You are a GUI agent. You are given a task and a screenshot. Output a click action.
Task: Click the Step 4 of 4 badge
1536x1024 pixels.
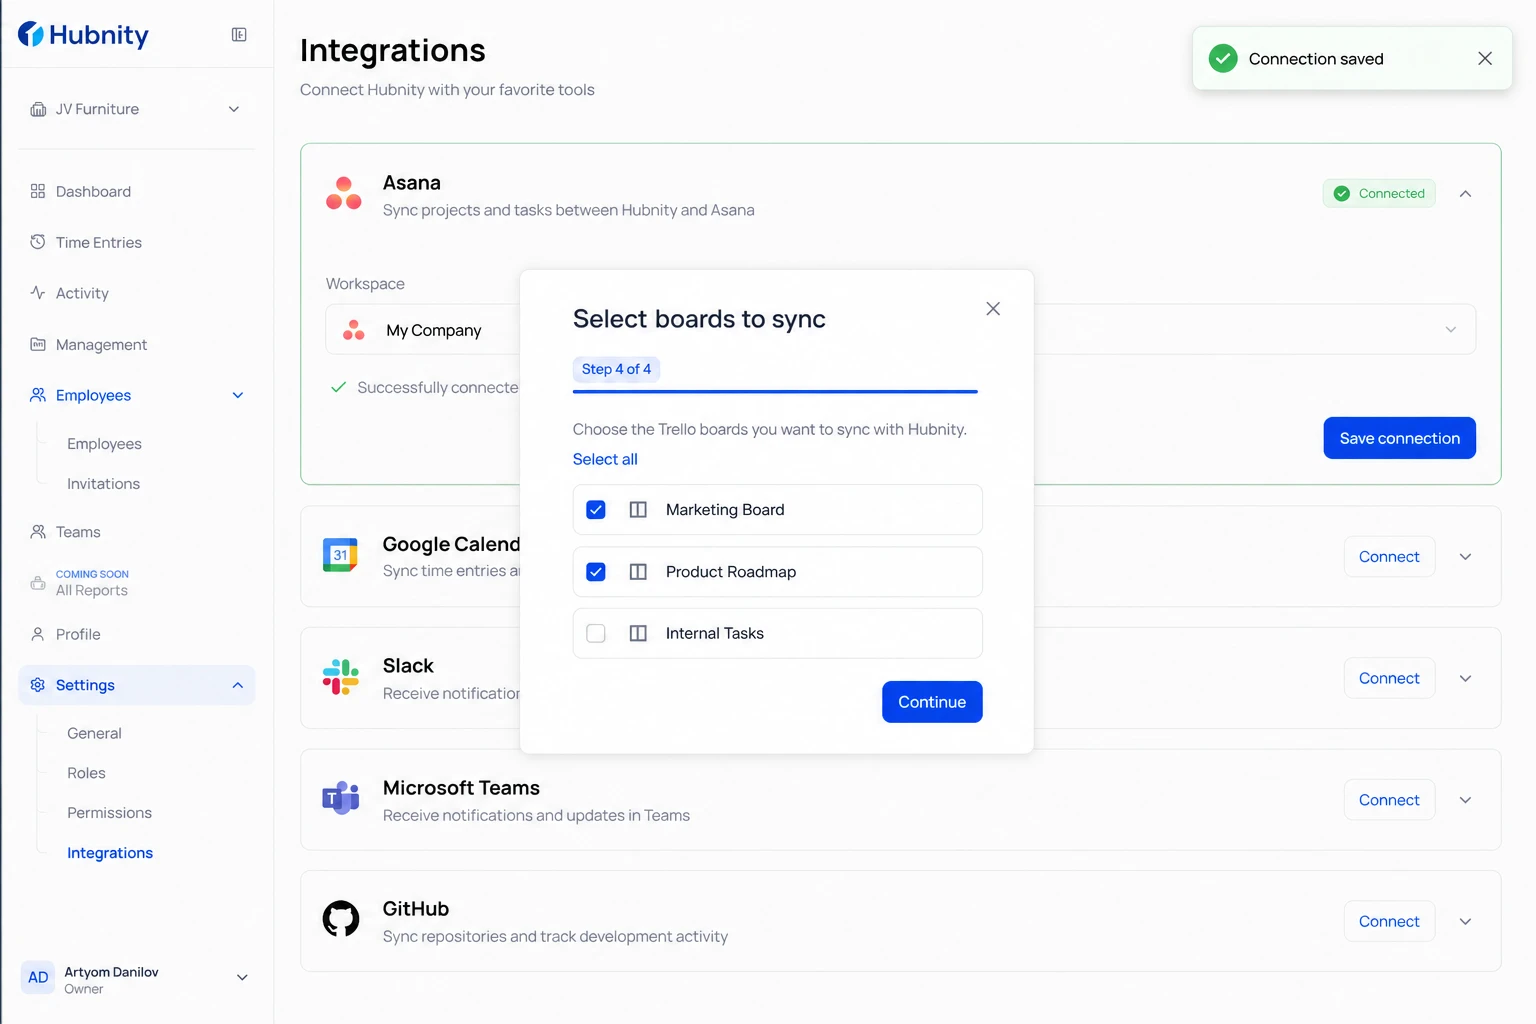tap(616, 369)
